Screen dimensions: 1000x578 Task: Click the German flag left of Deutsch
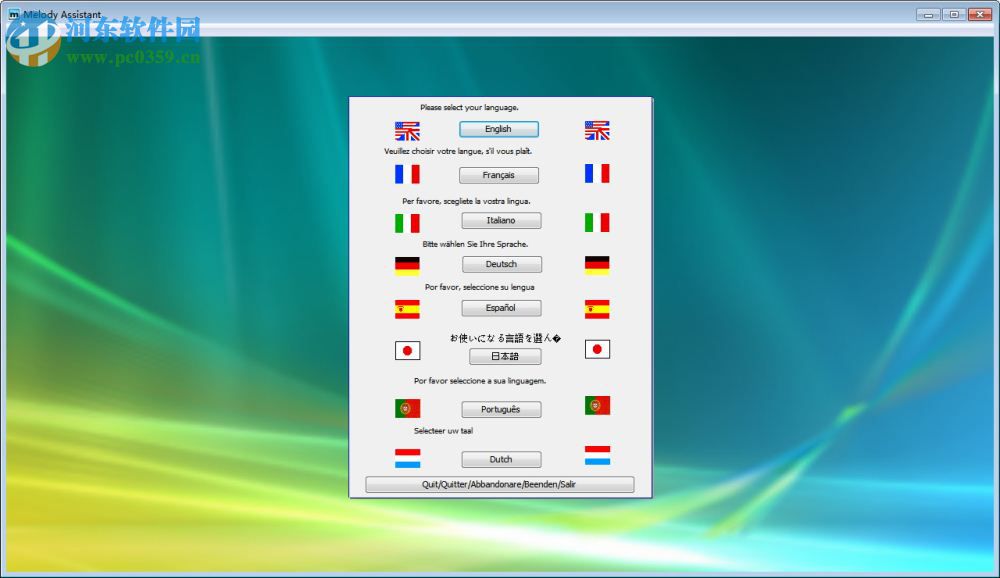click(x=408, y=266)
